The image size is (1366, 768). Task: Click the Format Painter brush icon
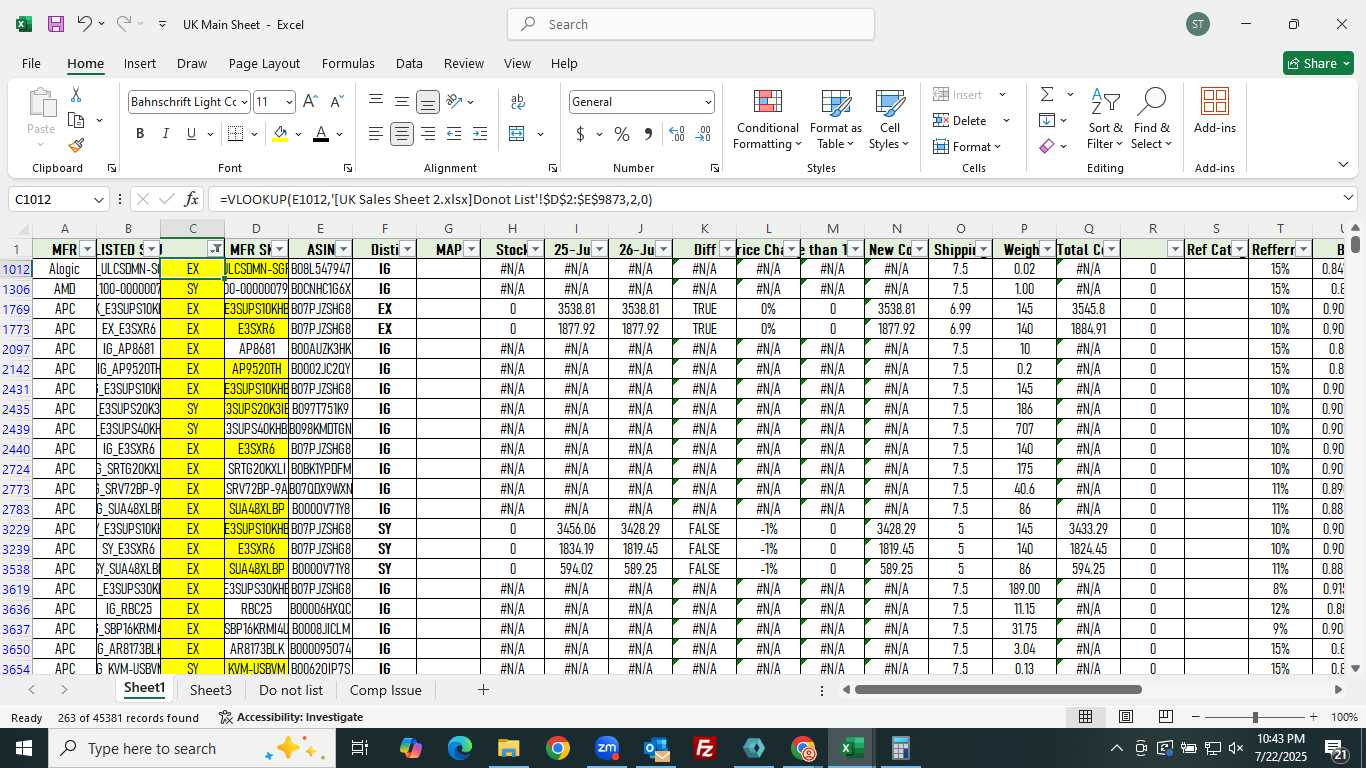(x=76, y=145)
